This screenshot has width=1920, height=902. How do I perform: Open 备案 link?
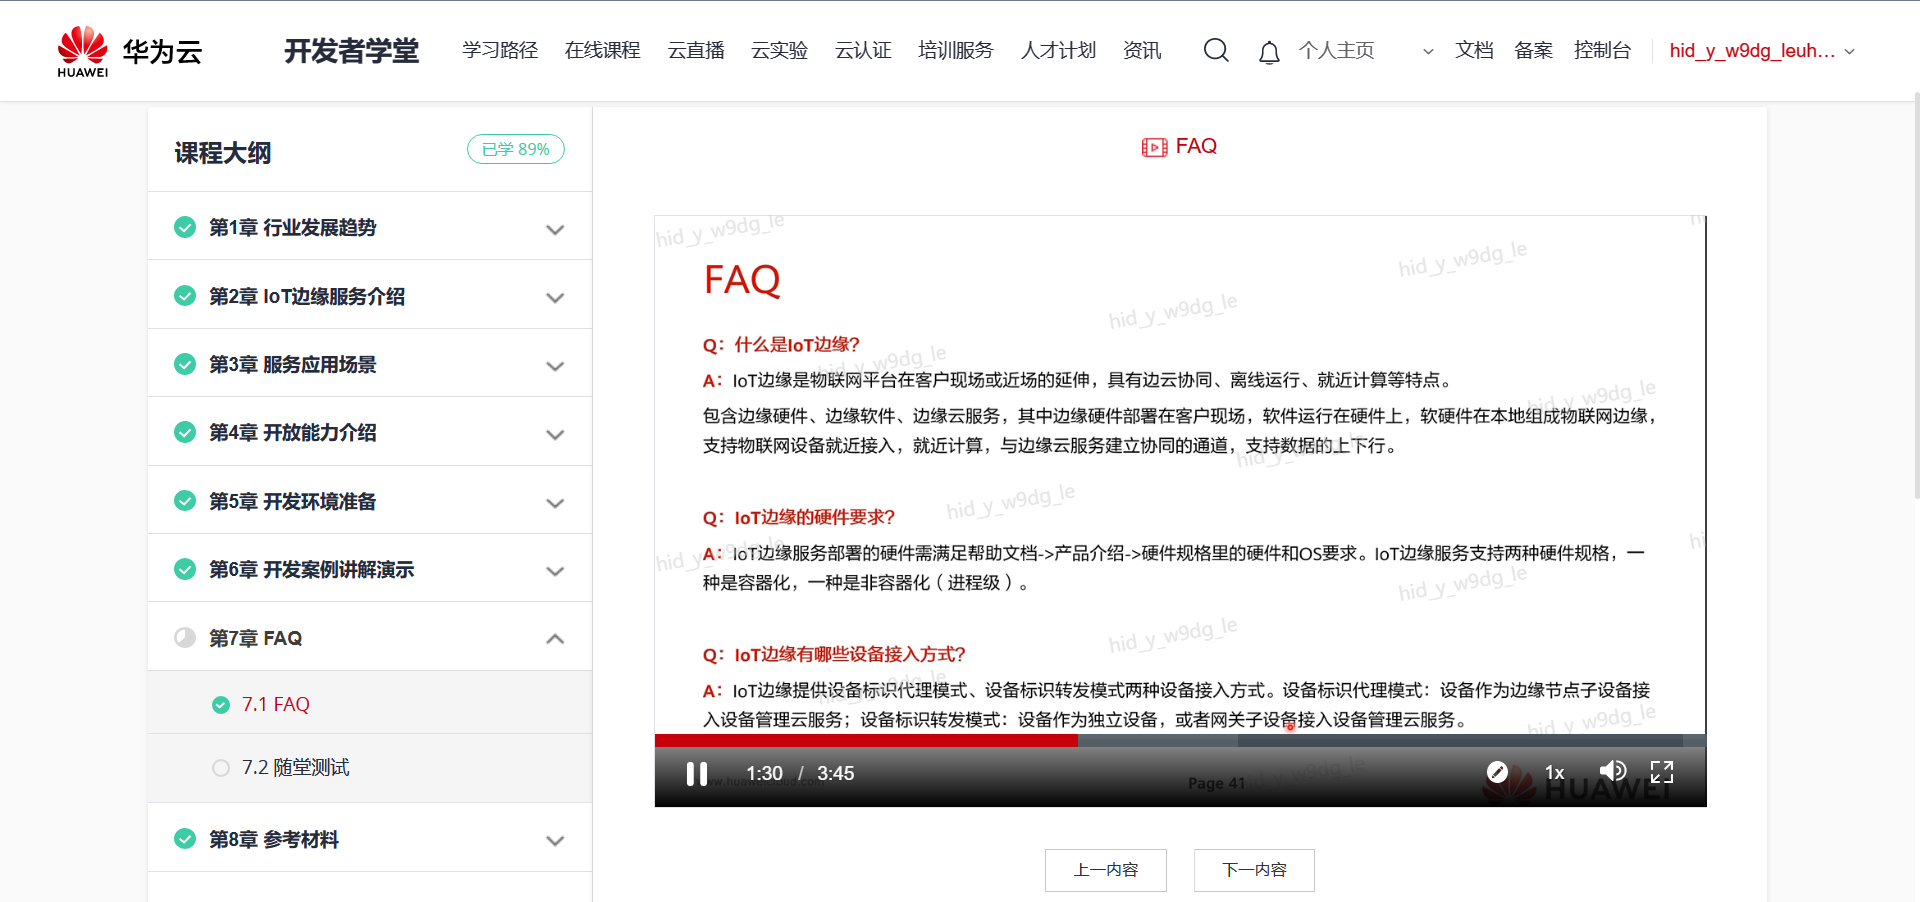coord(1533,50)
